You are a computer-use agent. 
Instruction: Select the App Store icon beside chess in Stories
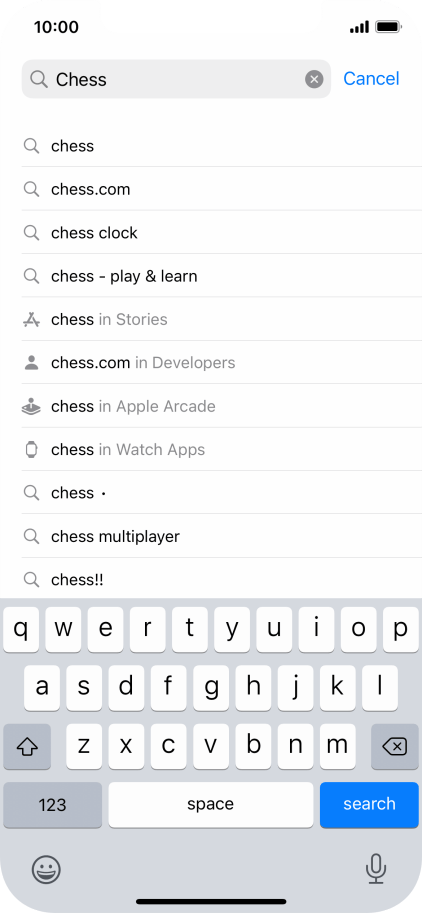click(31, 320)
